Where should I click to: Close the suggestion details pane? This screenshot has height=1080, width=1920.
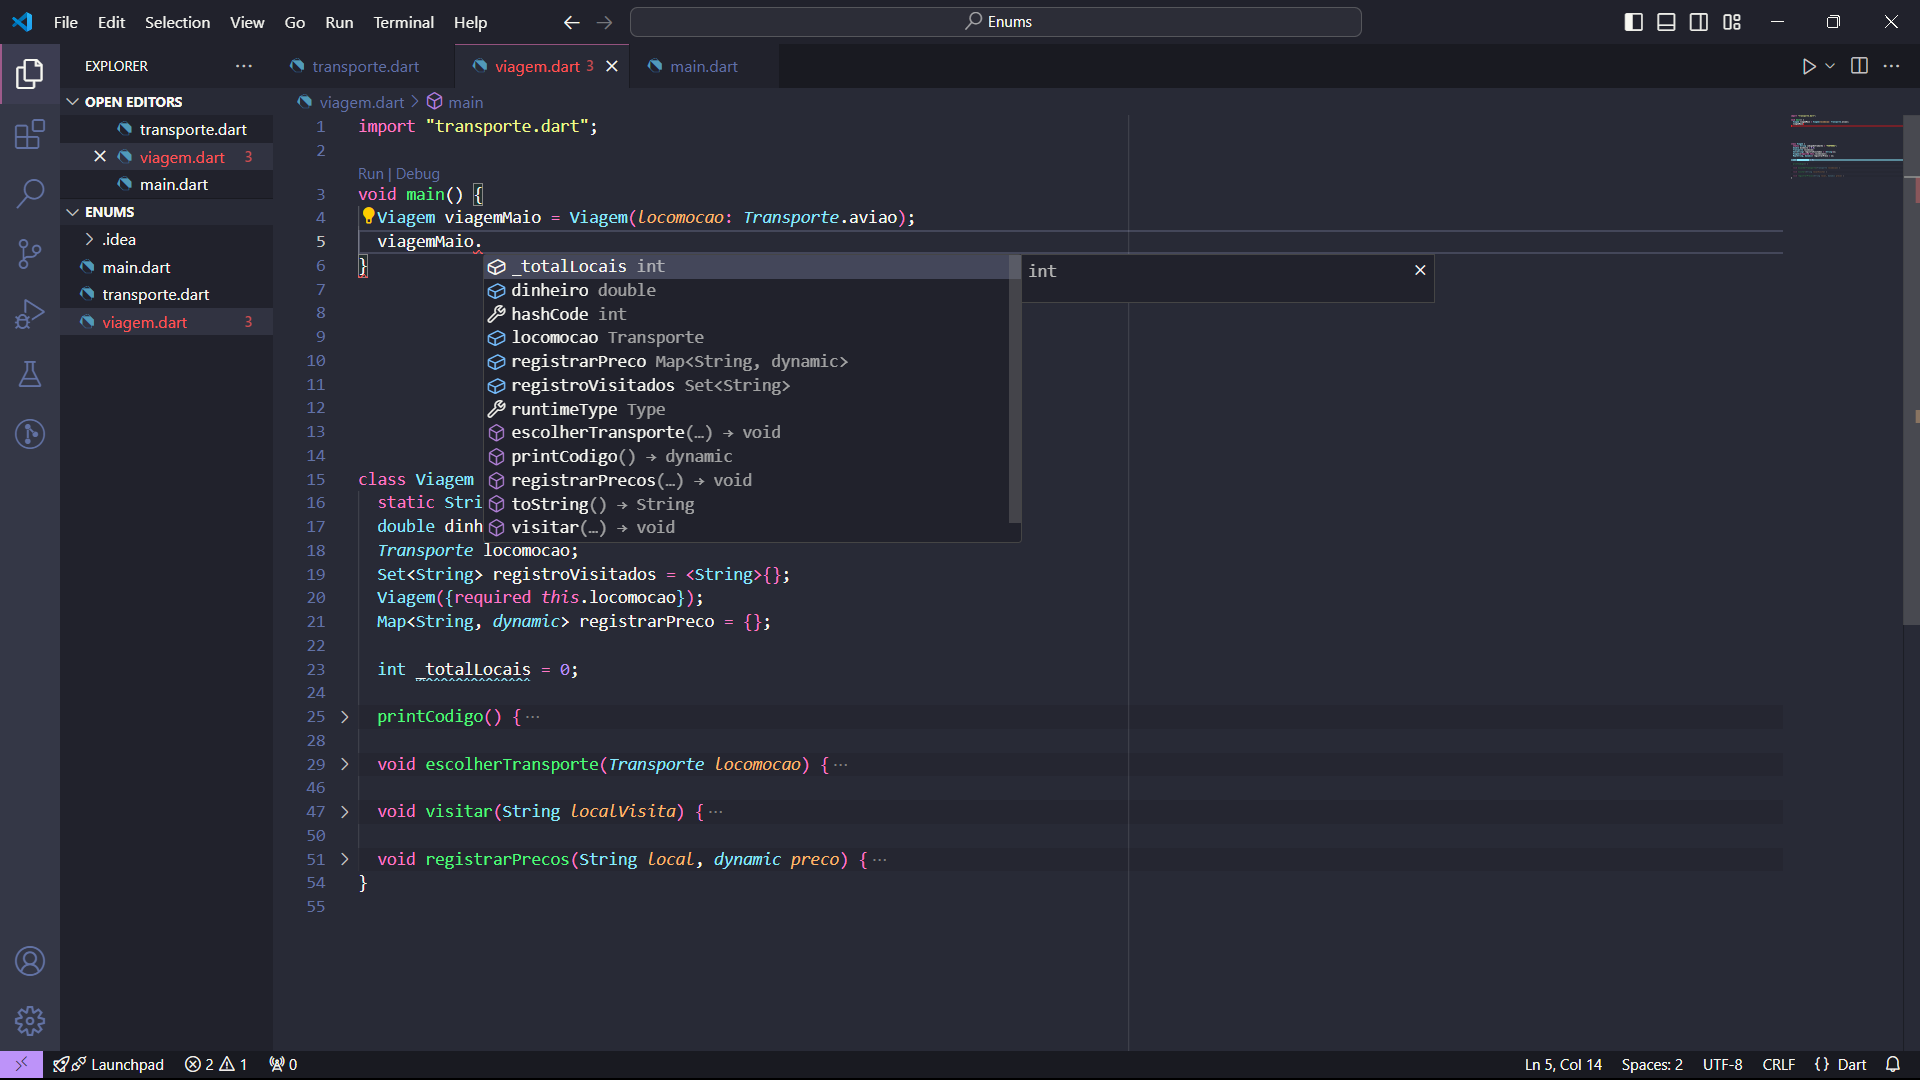pyautogui.click(x=1420, y=270)
